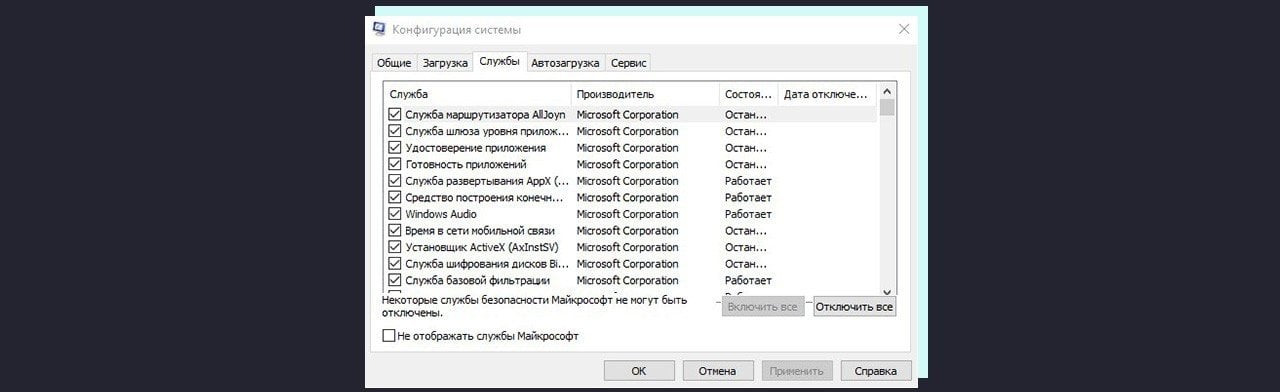1280x392 pixels.
Task: Click the Отмена button
Action: click(717, 371)
